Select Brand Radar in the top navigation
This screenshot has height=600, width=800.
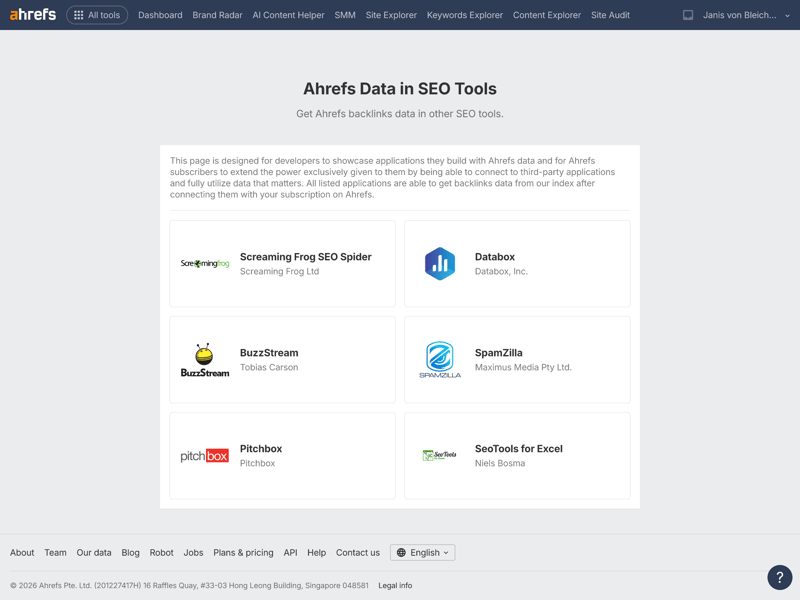coord(217,15)
